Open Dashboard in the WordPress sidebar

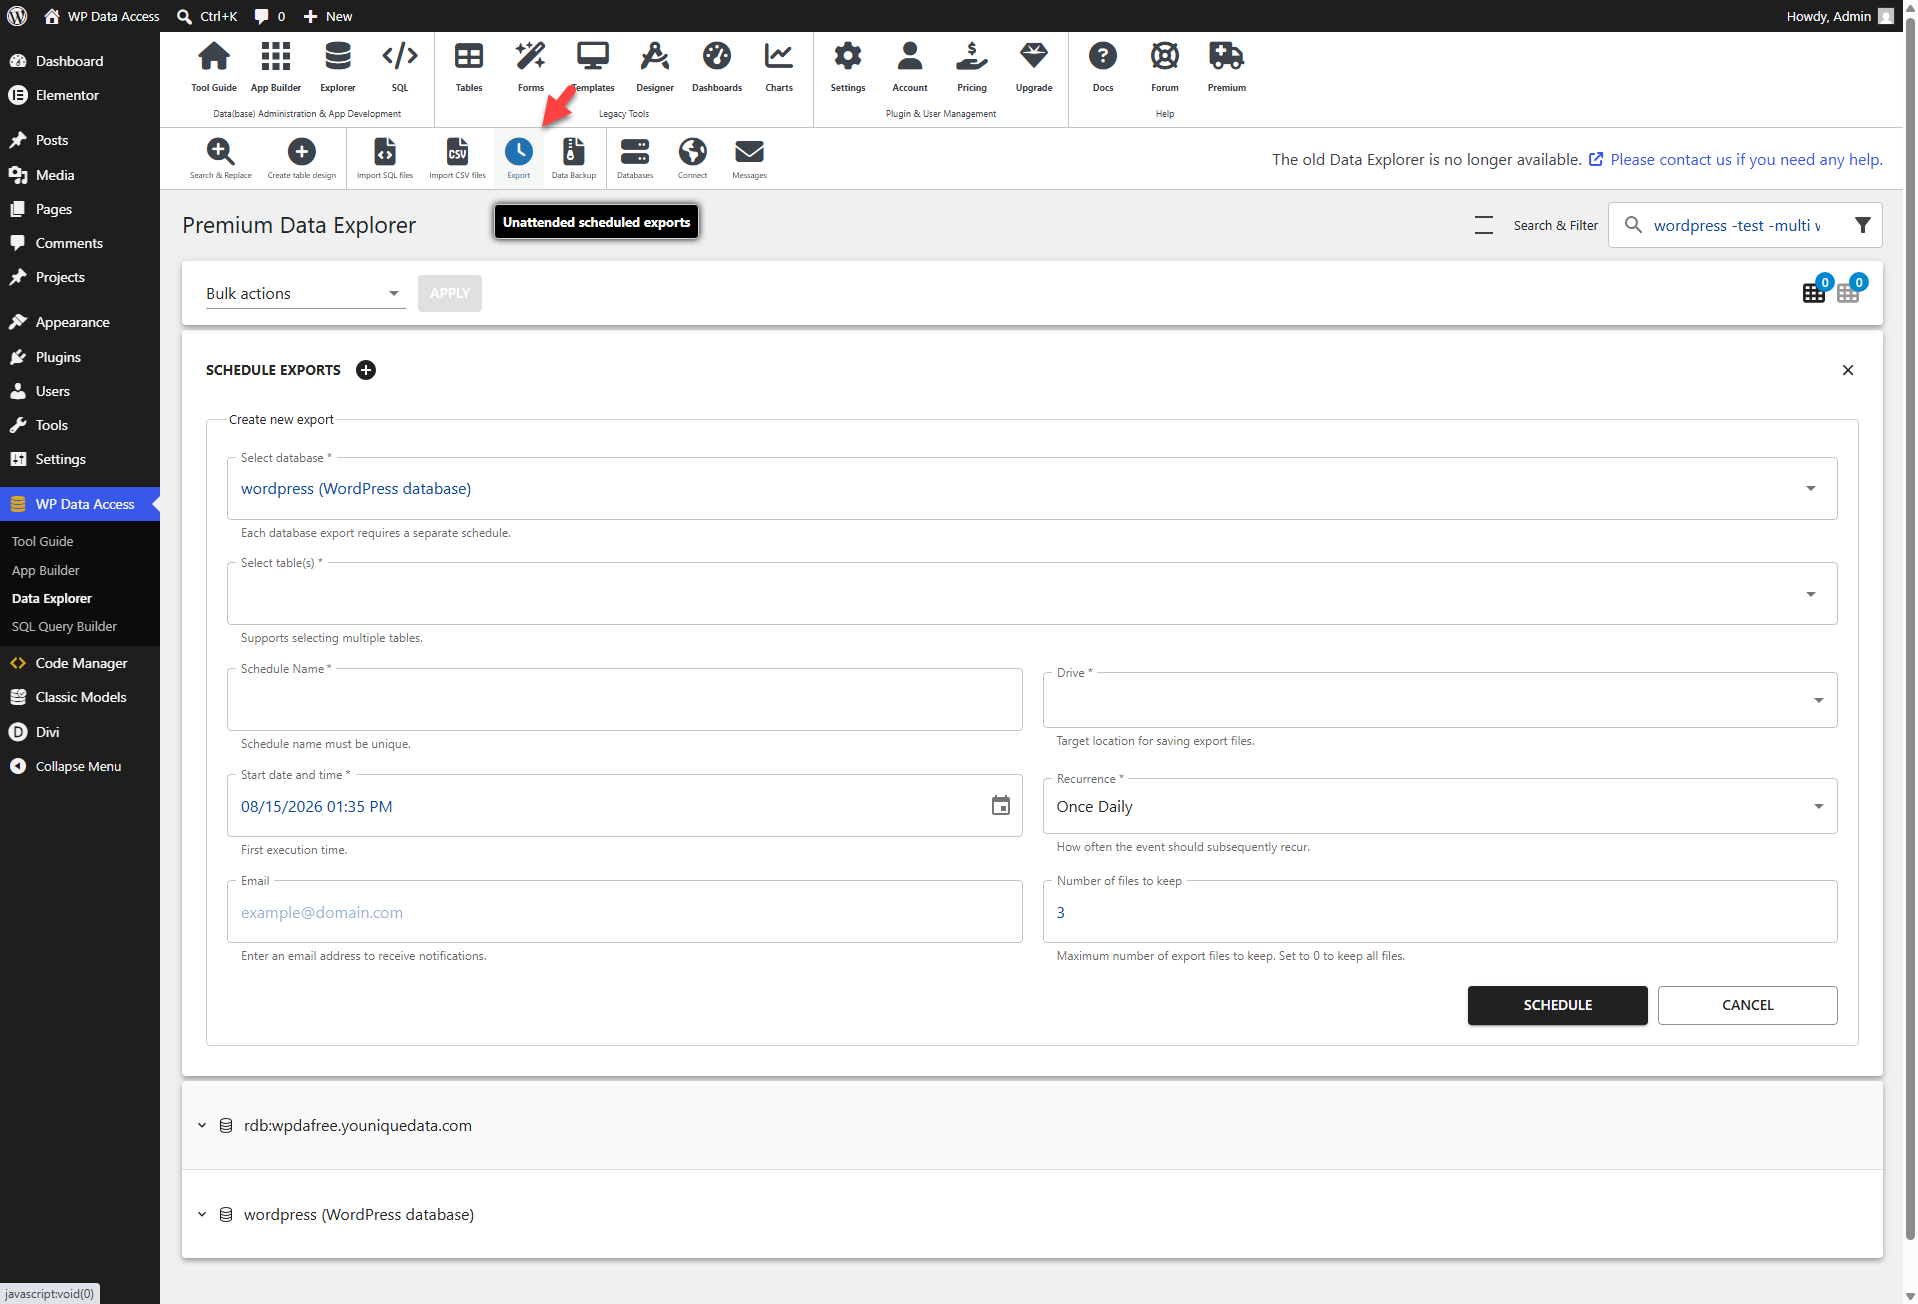[69, 61]
